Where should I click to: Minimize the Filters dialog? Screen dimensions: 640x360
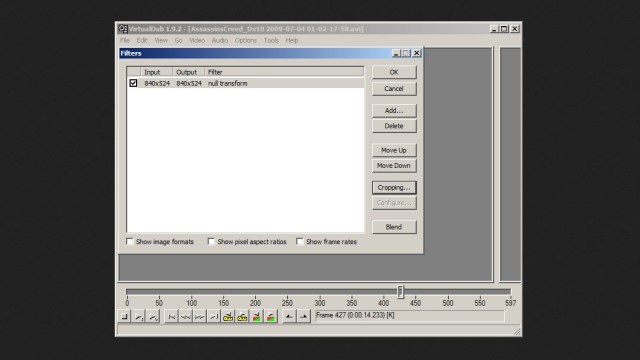[x=396, y=53]
